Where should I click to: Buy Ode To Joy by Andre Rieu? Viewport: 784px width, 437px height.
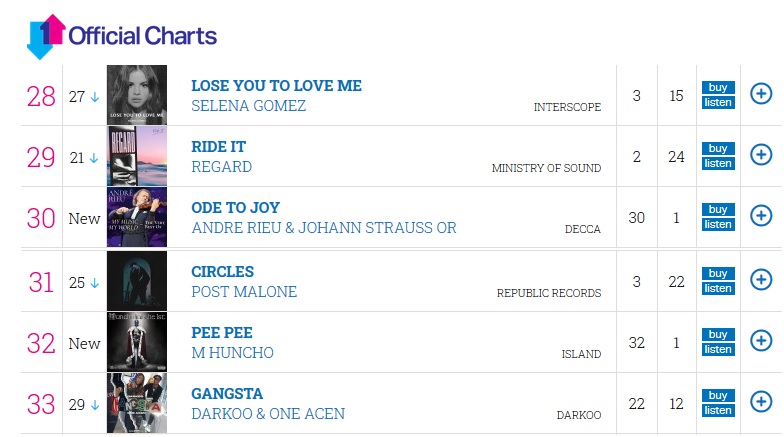(717, 209)
